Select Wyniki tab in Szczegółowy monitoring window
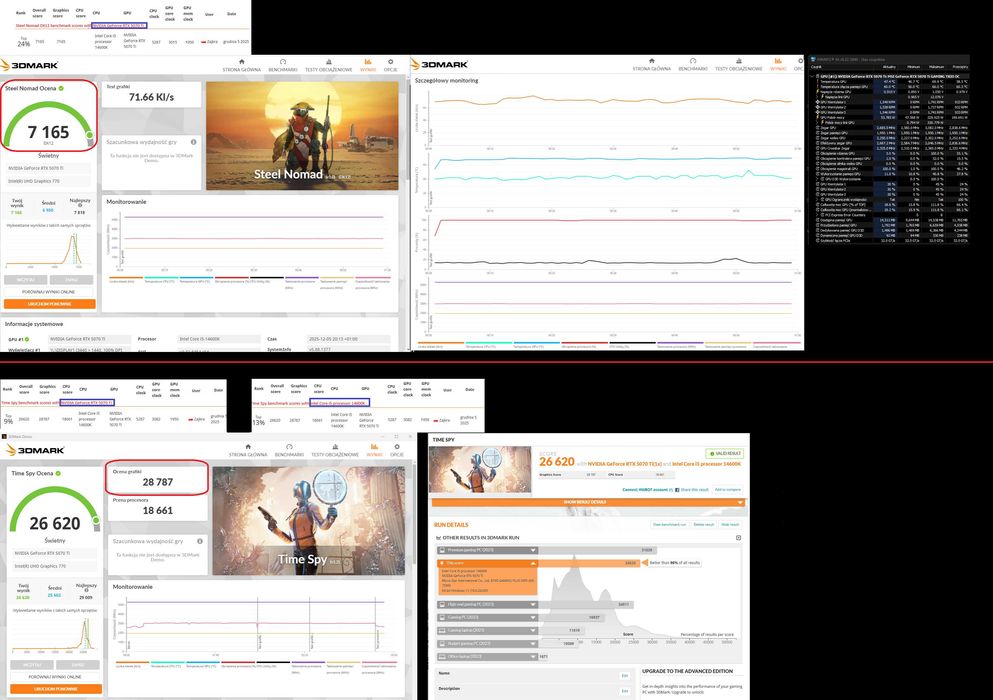The width and height of the screenshot is (993, 700). (778, 65)
